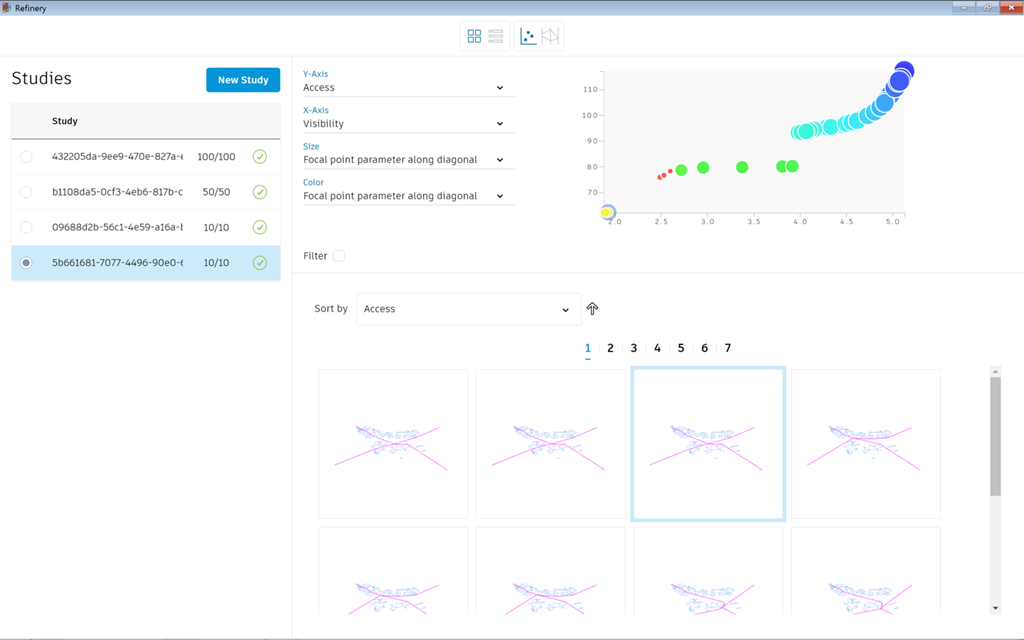Select the 09688d2b study row name
1024x640 pixels.
point(117,227)
